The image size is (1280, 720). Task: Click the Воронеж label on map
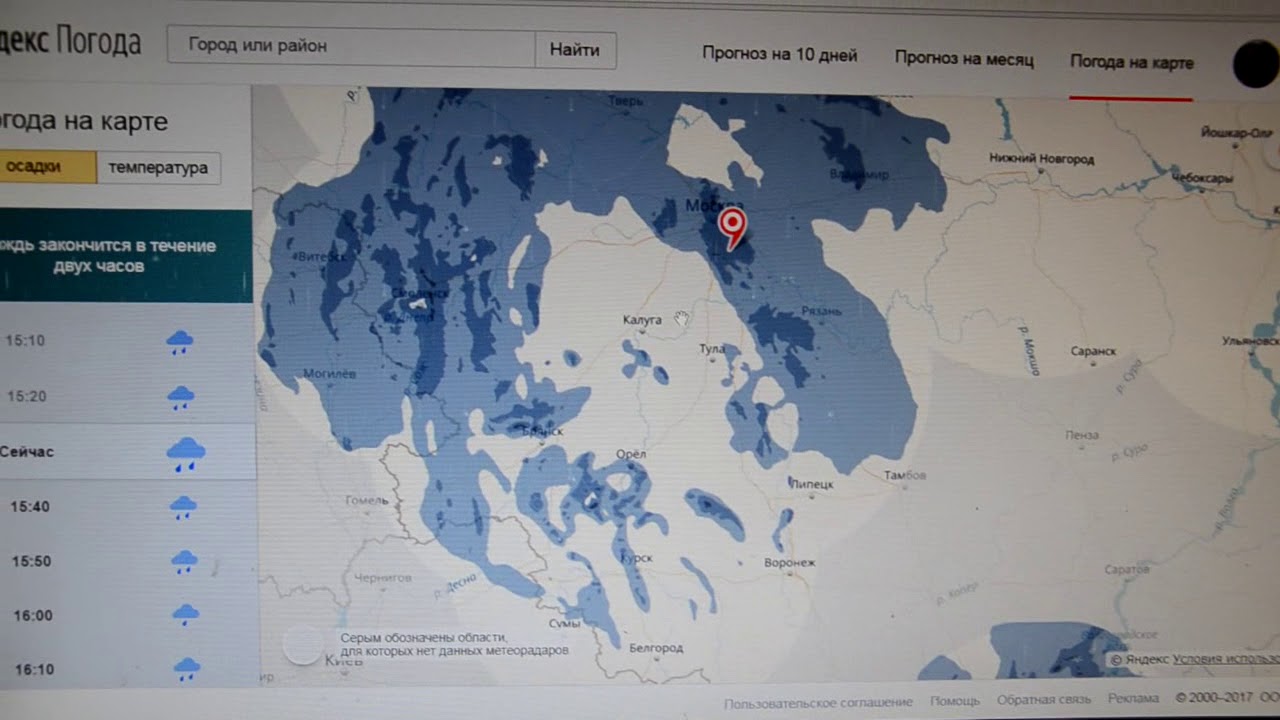coord(789,563)
